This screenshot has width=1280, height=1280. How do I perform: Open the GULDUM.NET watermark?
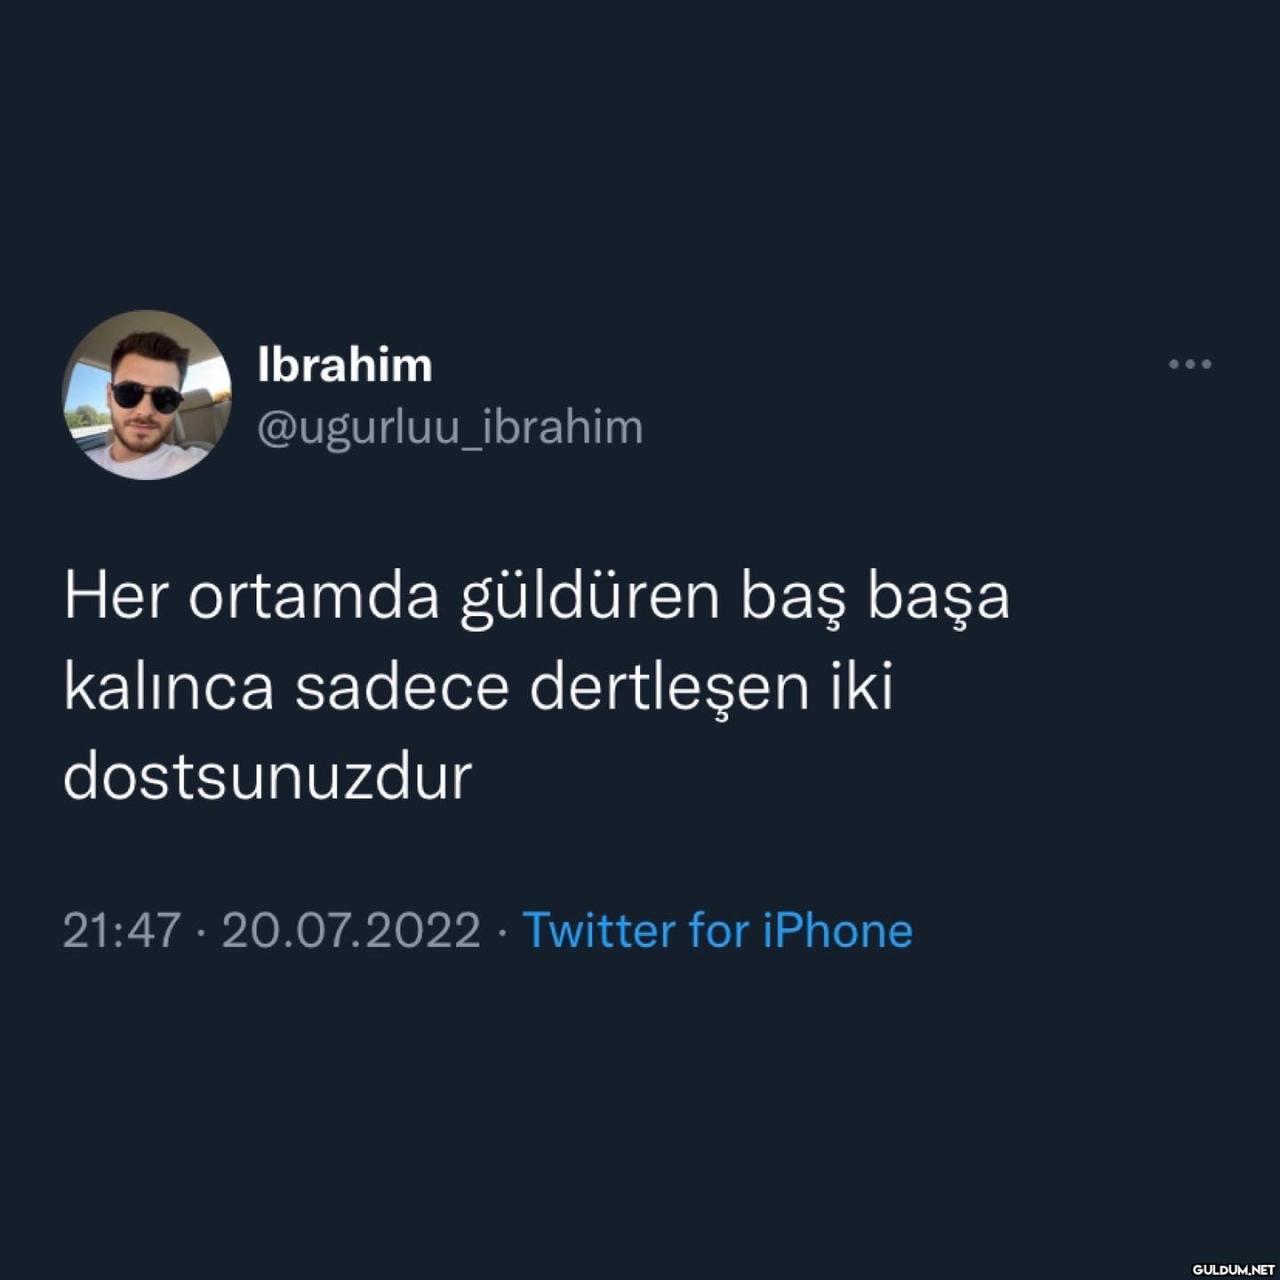point(1233,1269)
